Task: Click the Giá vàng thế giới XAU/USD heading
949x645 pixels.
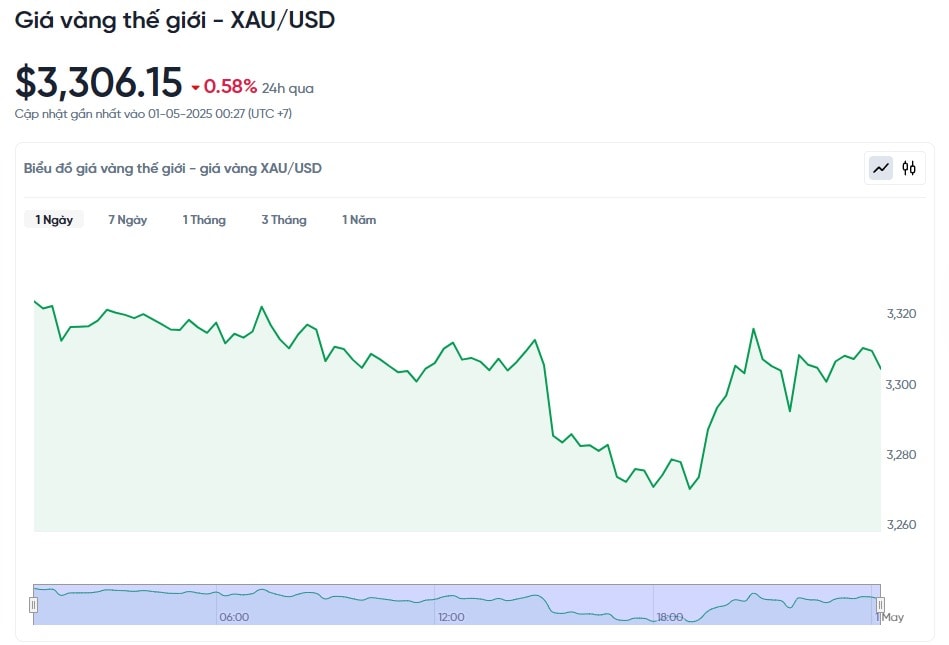Action: [174, 20]
